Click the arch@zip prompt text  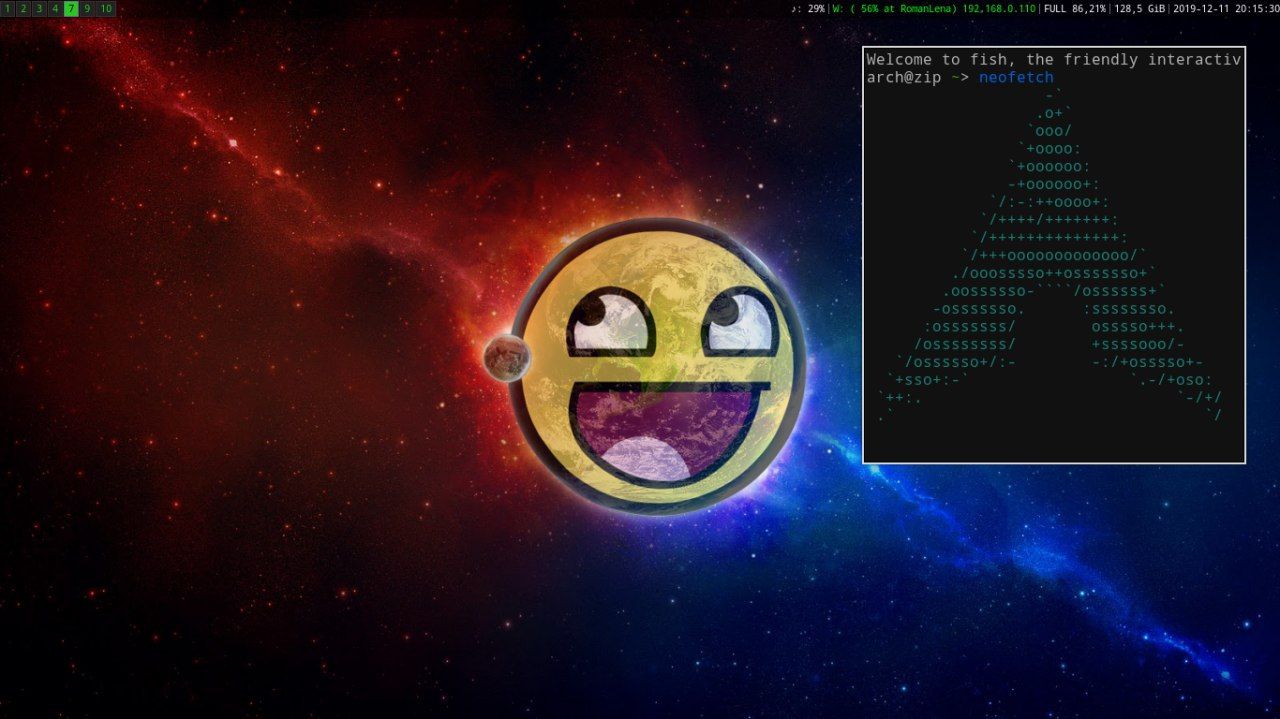coord(904,77)
